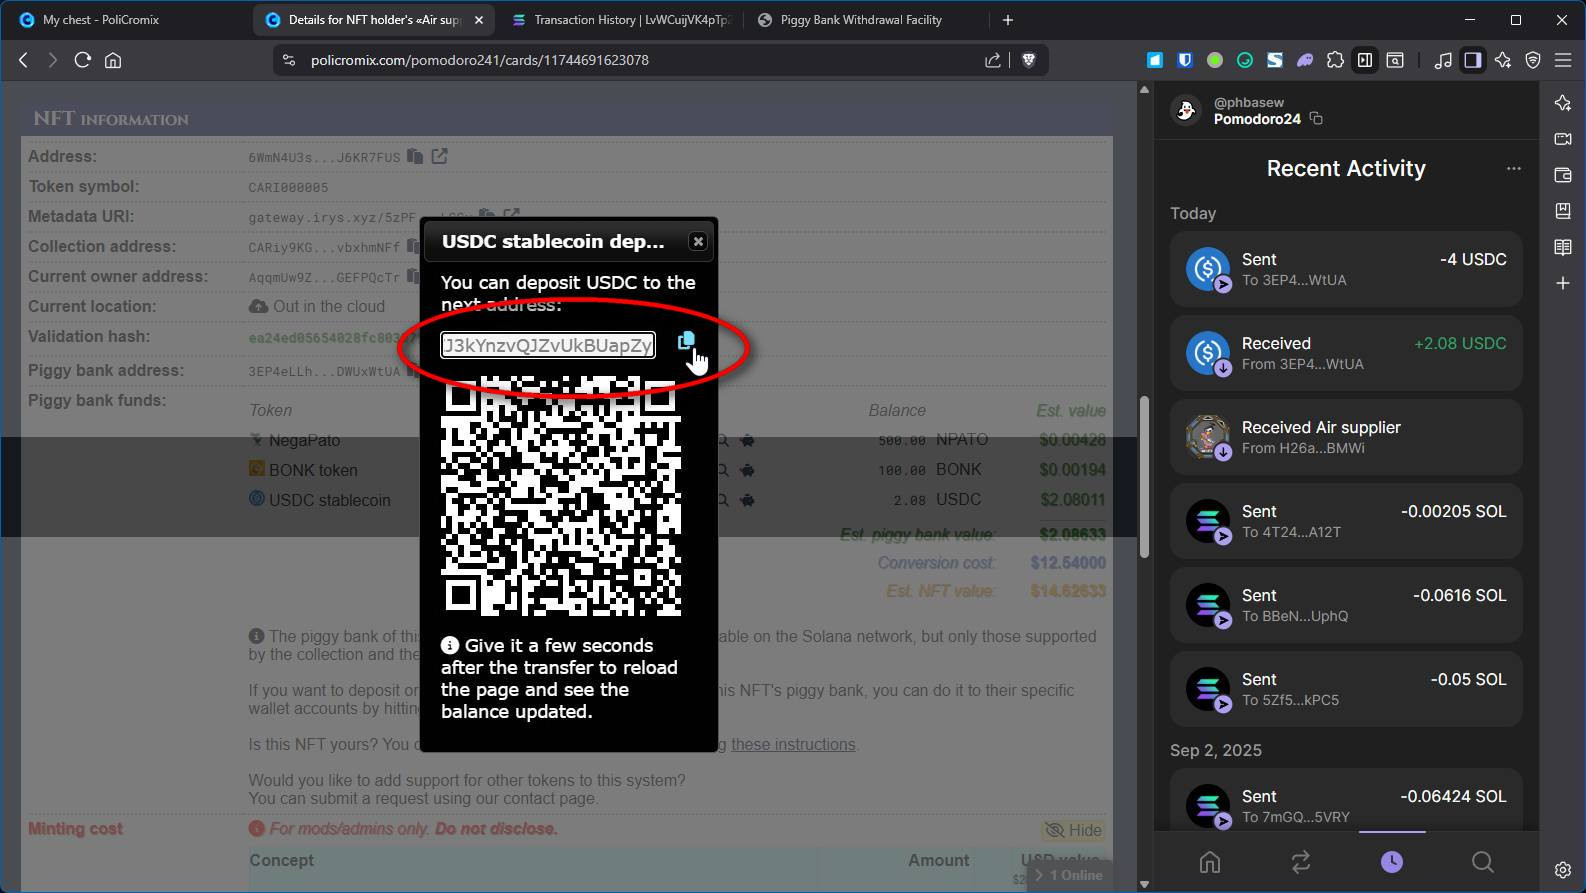Open the Phantom wallet extension icon
1586x893 pixels.
(1305, 60)
